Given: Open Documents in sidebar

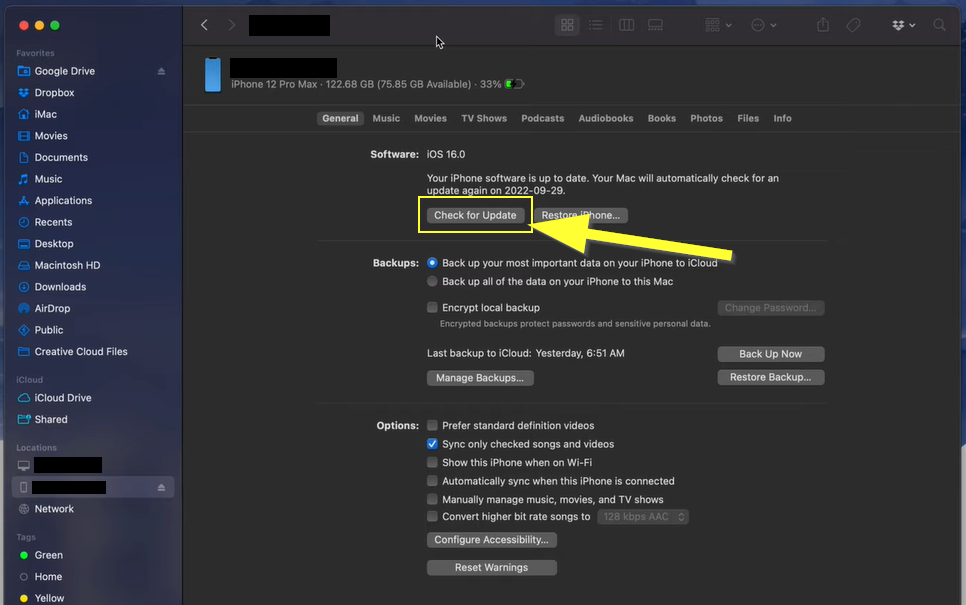Looking at the screenshot, I should point(61,158).
